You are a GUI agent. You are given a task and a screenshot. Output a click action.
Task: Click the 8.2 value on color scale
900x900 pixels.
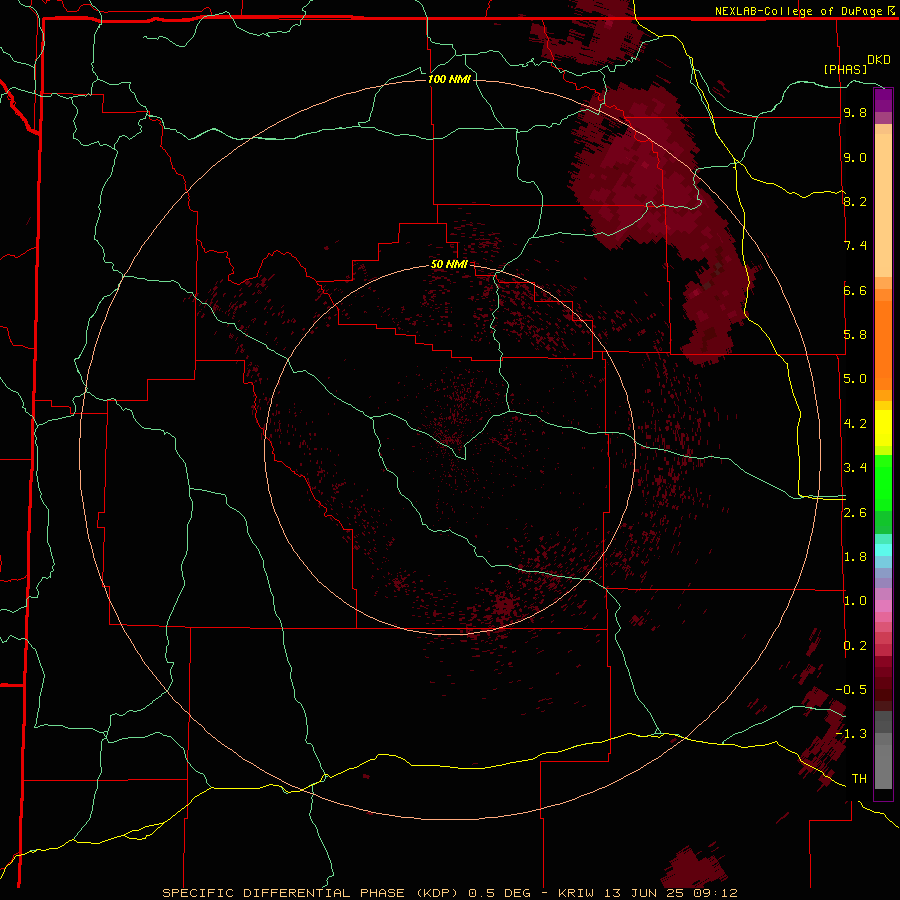click(855, 202)
